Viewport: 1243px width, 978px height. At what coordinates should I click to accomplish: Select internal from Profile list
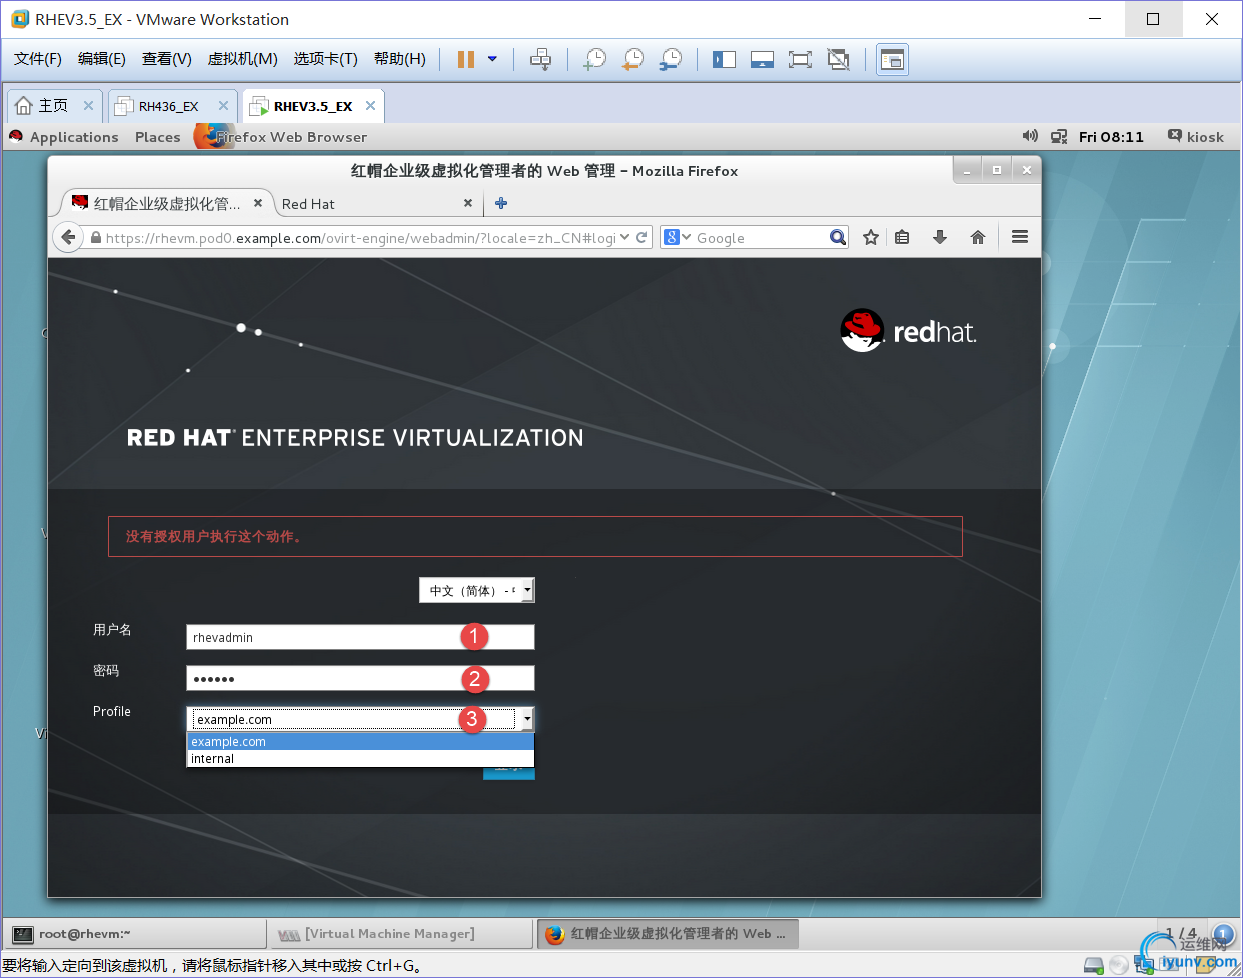pos(360,758)
